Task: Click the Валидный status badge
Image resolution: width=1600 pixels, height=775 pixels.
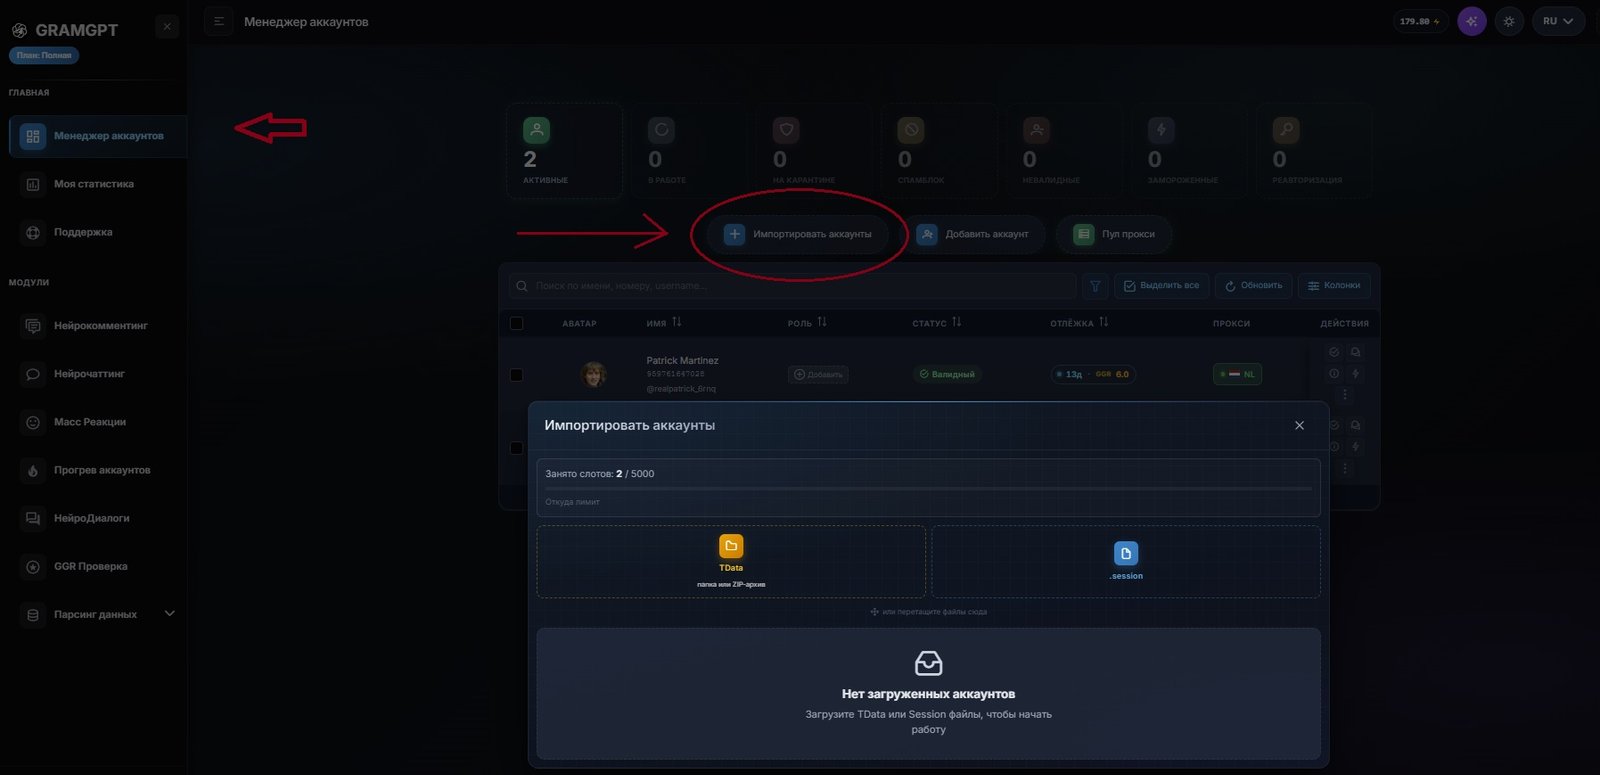Action: point(946,374)
